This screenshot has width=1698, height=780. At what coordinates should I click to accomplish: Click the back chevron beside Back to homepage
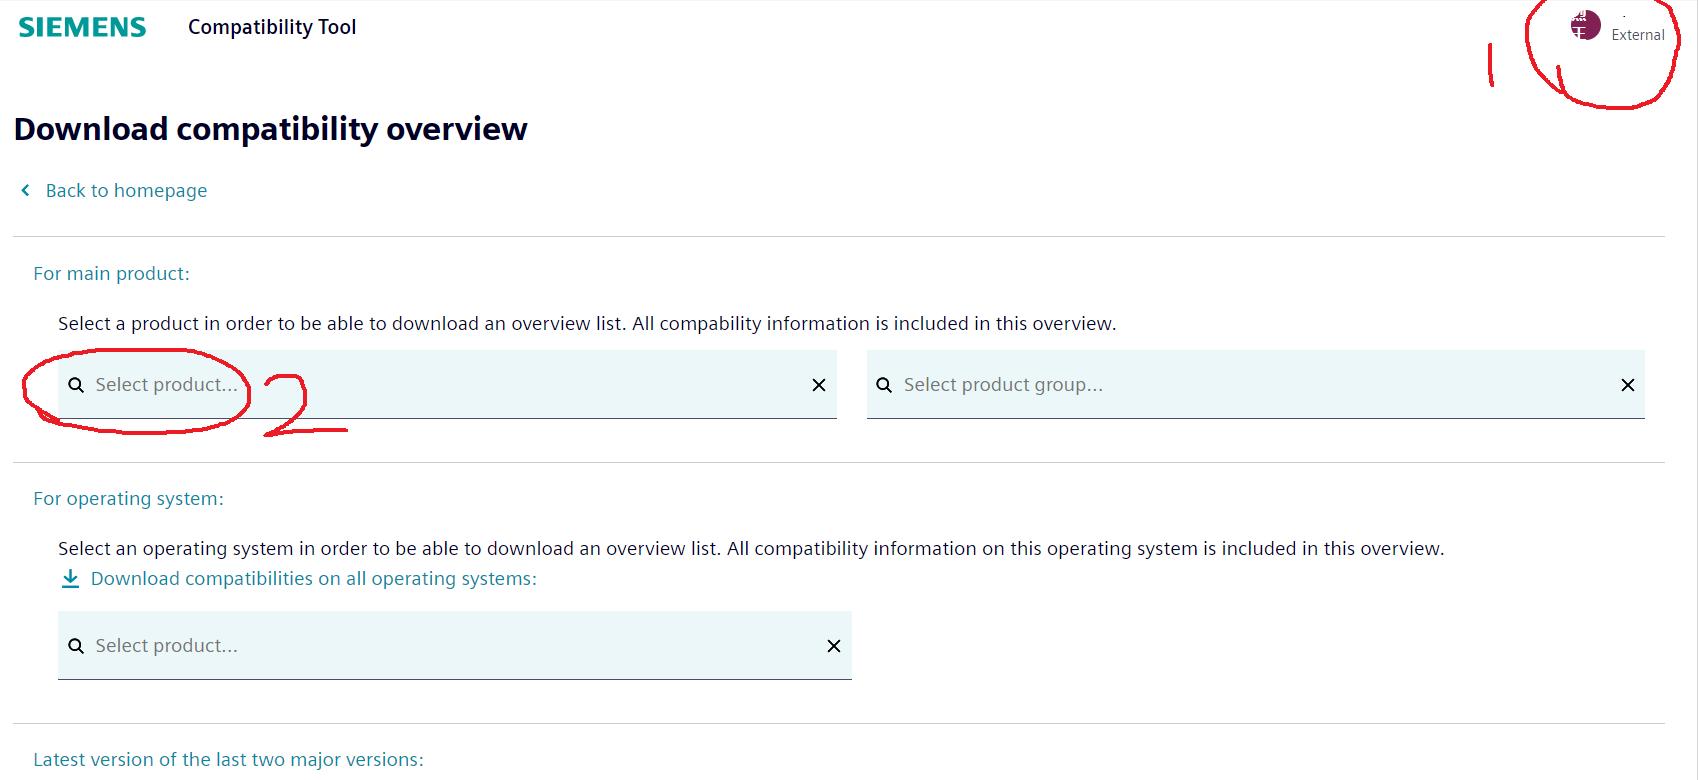click(x=26, y=190)
